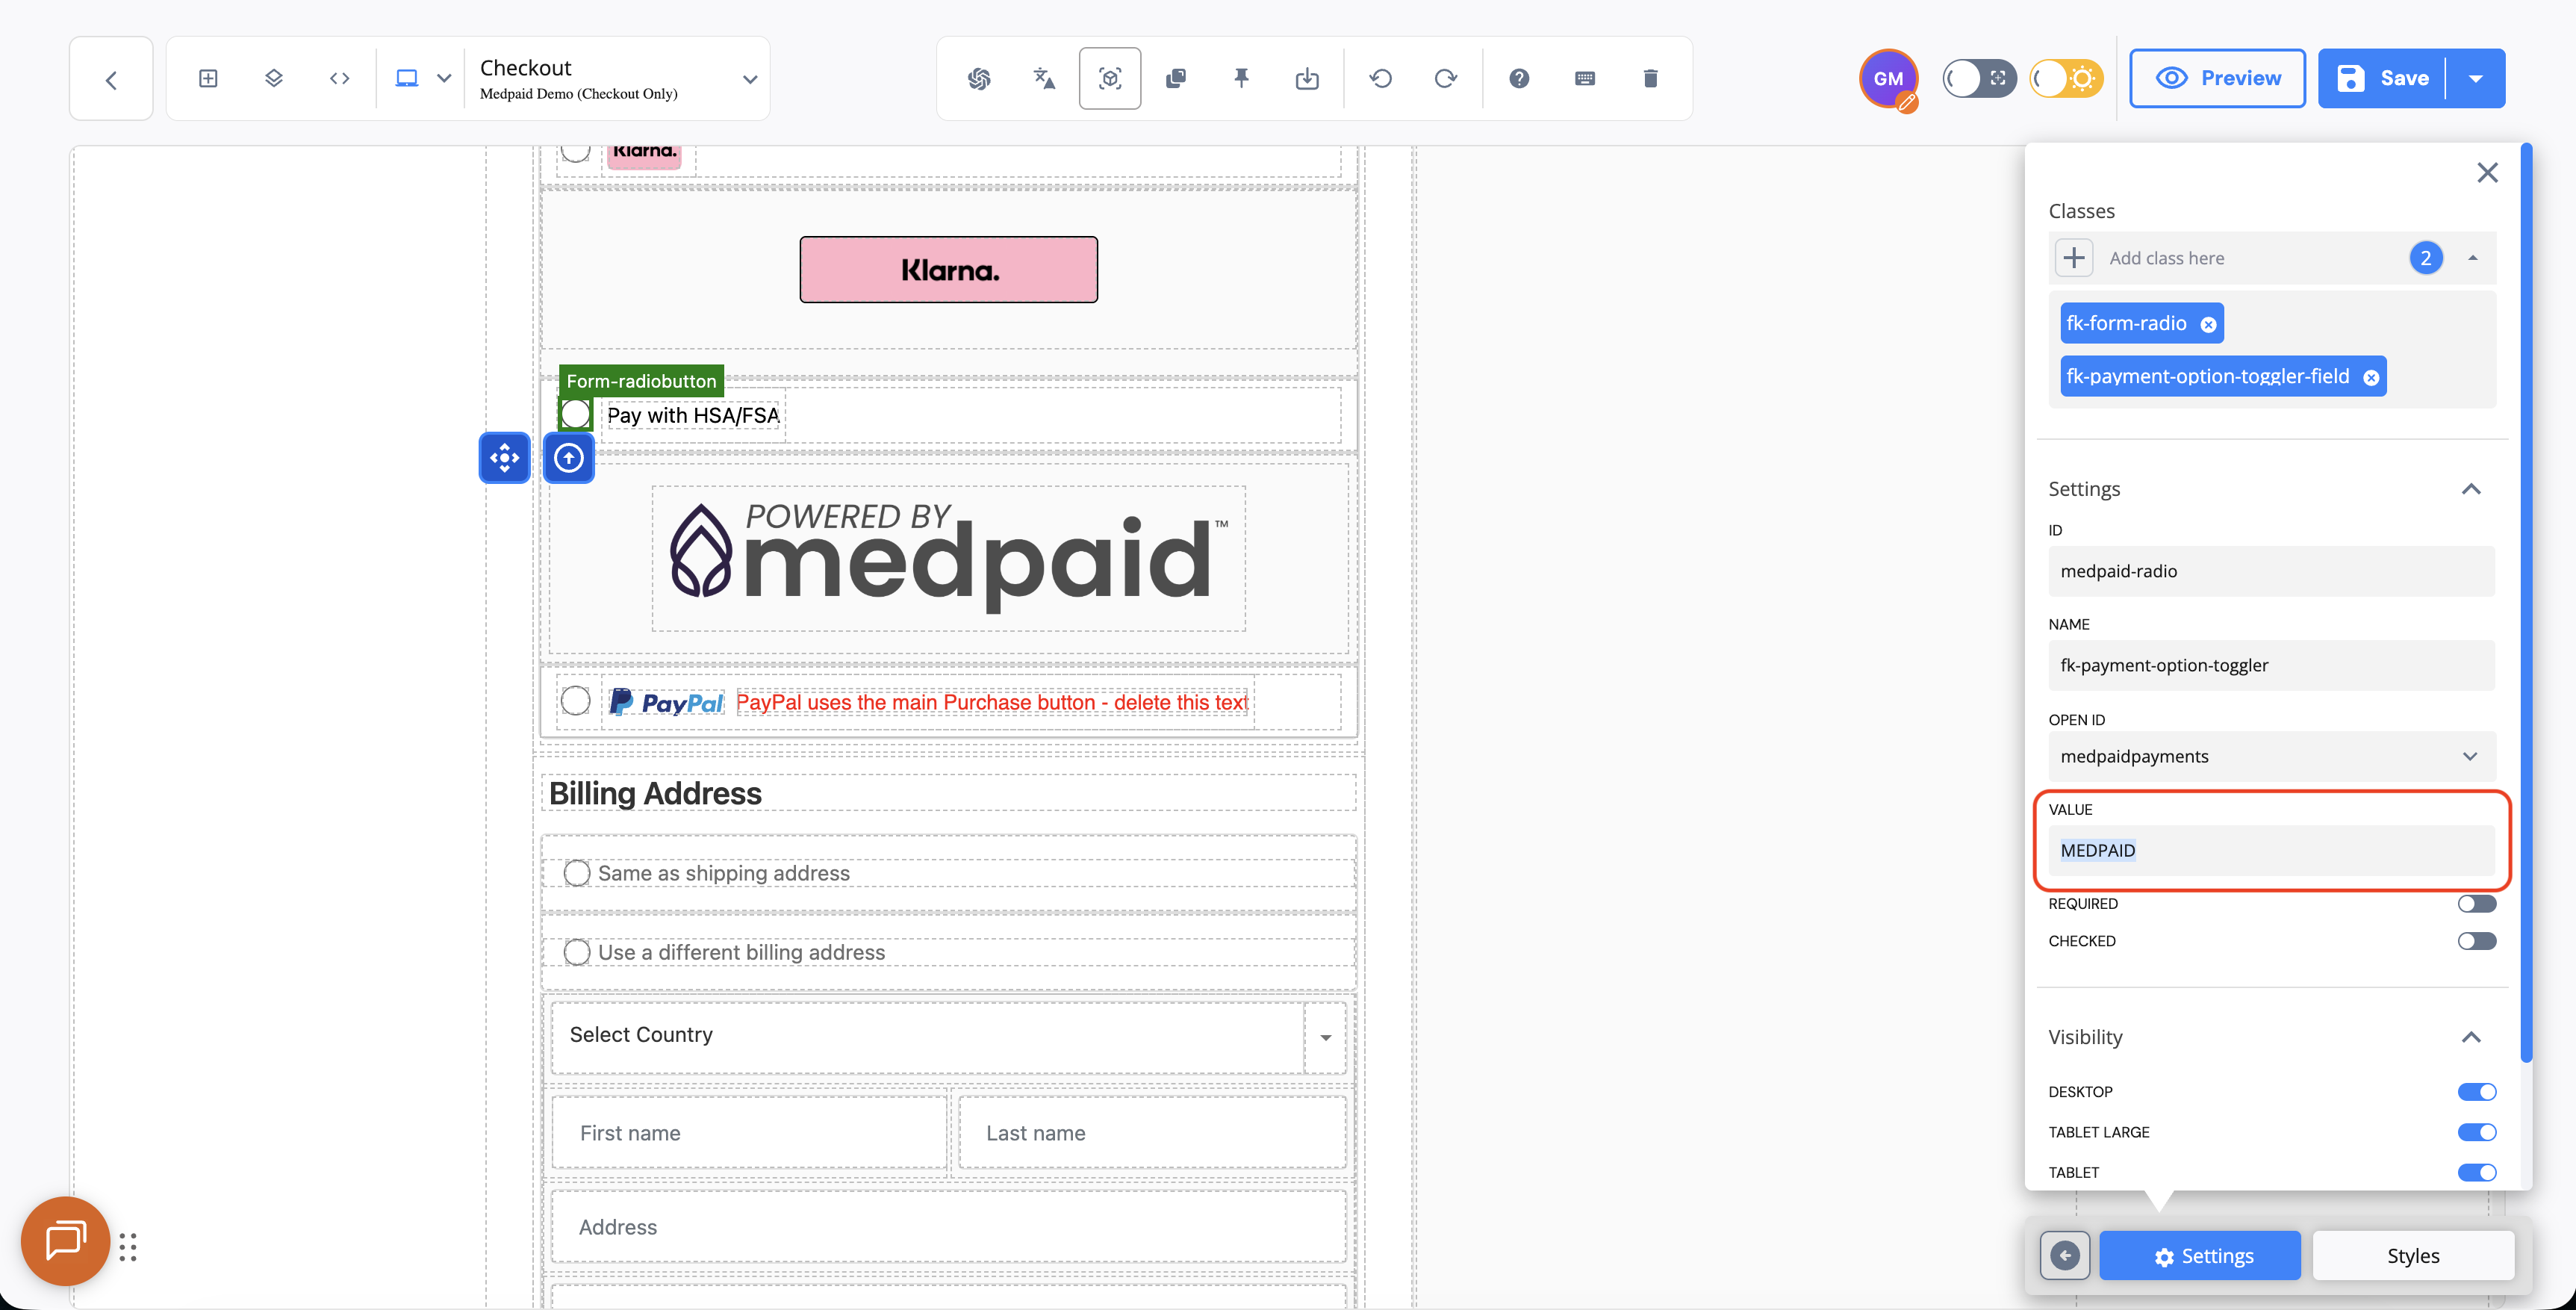Viewport: 2576px width, 1310px height.
Task: Click the pin icon in toolbar
Action: pos(1241,78)
